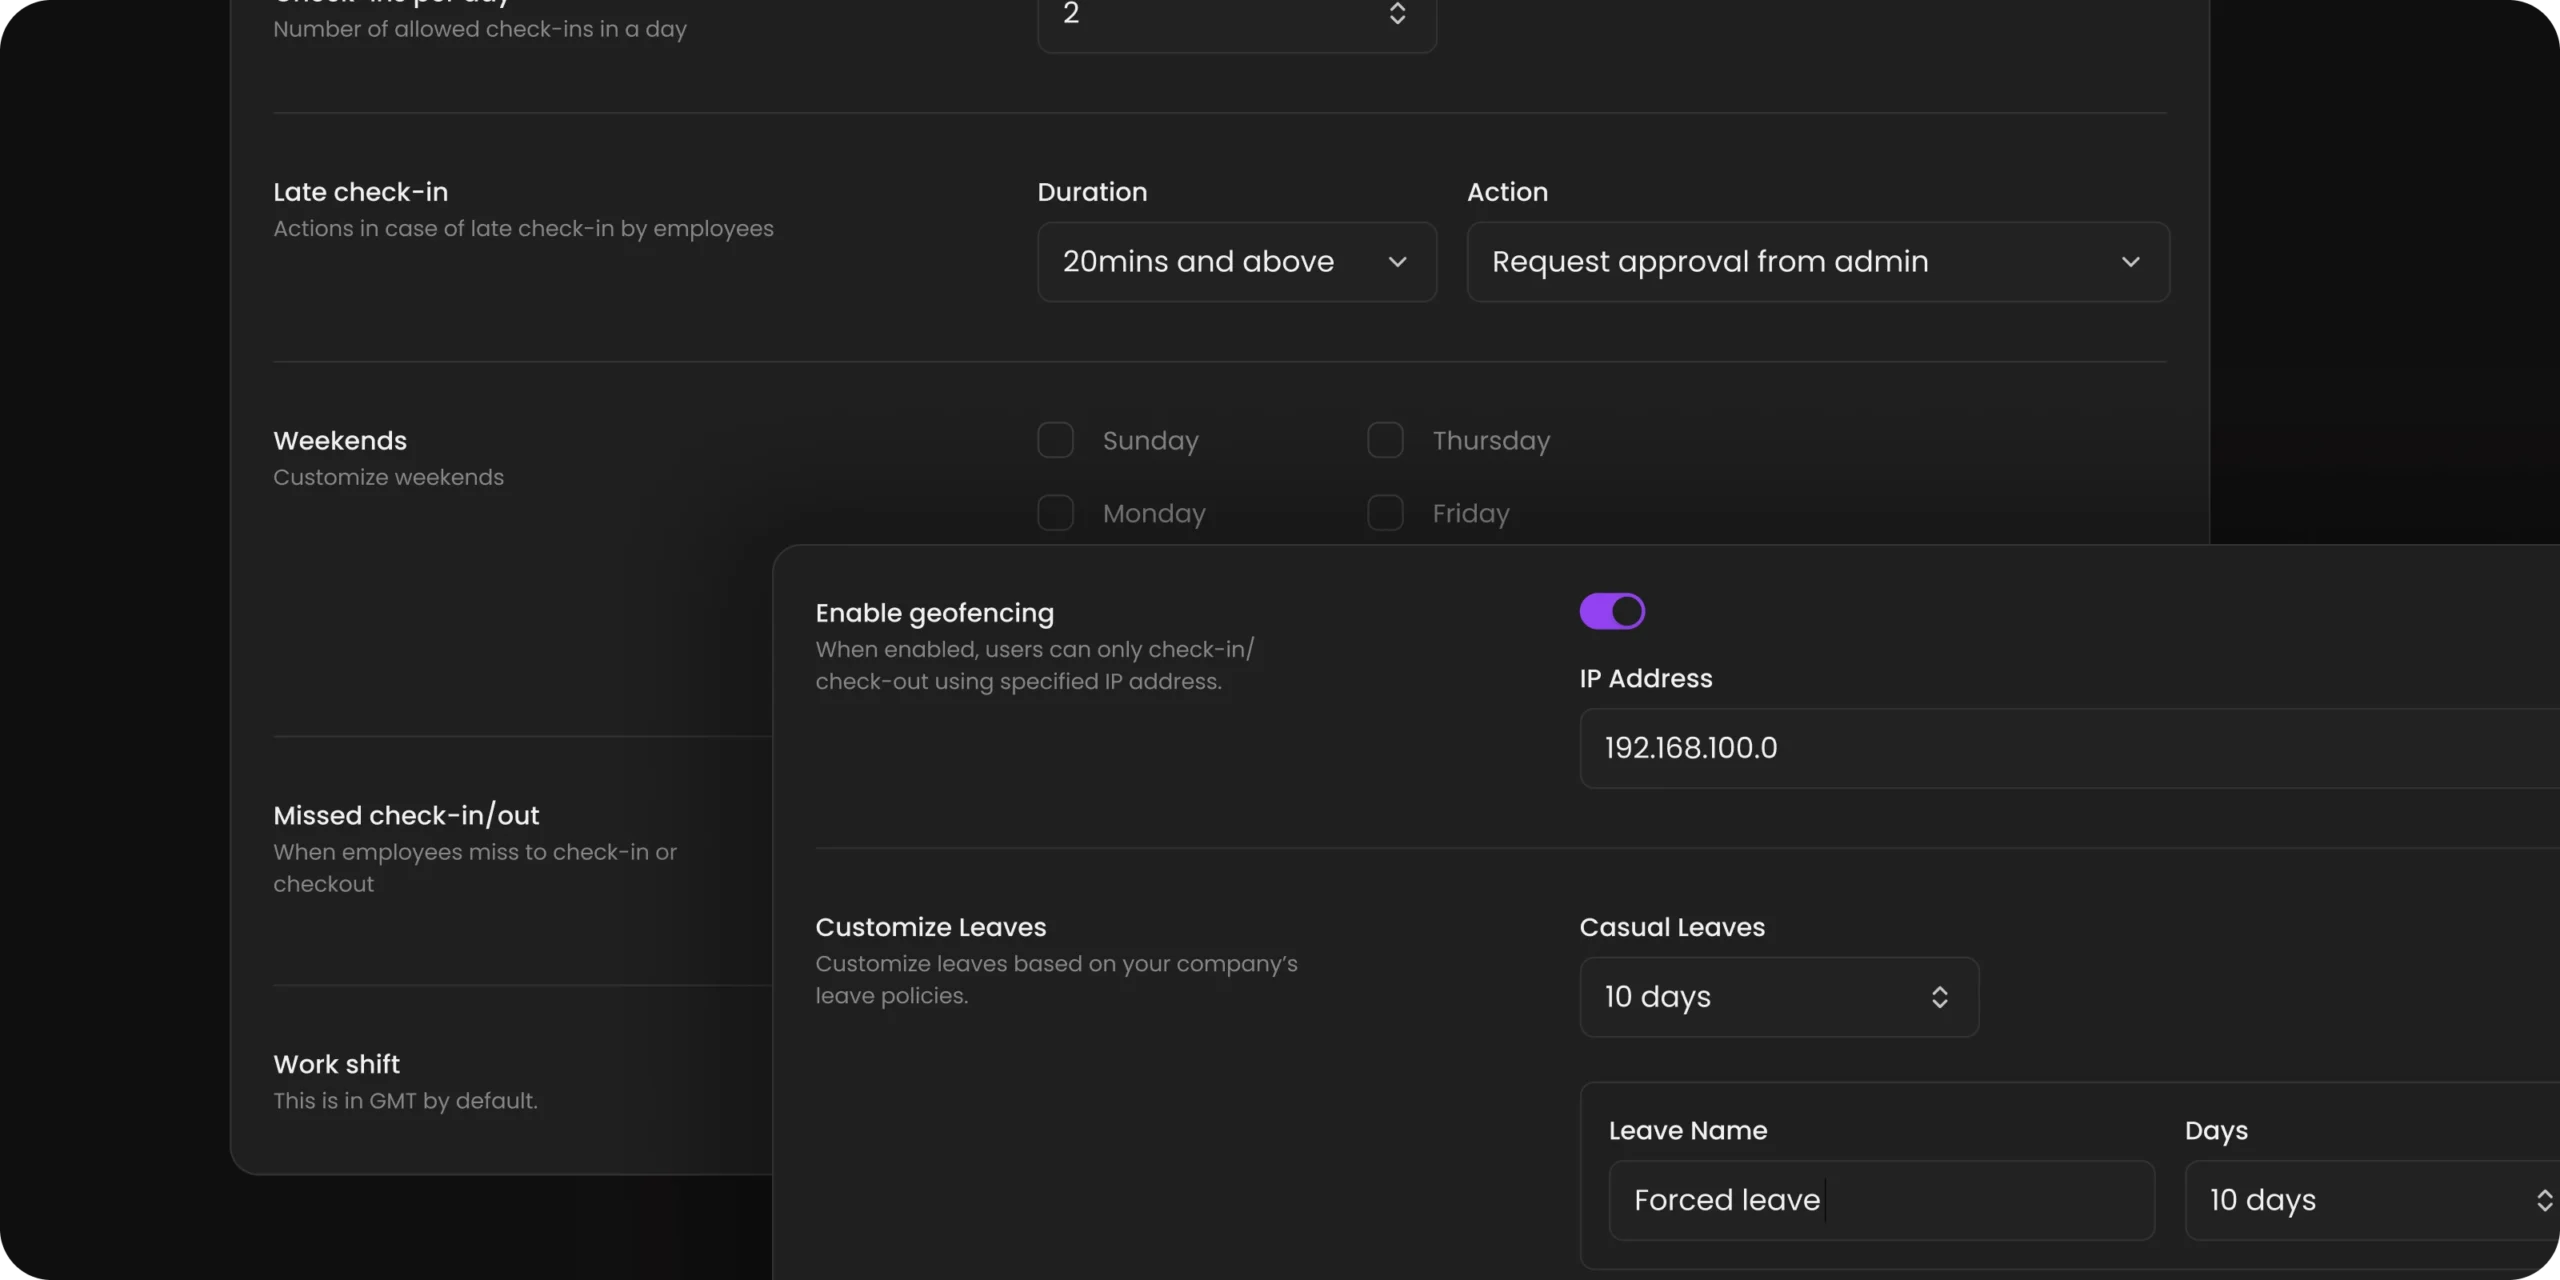Click the IP Address input field
Image resolution: width=2560 pixels, height=1280 pixels.
[2069, 748]
